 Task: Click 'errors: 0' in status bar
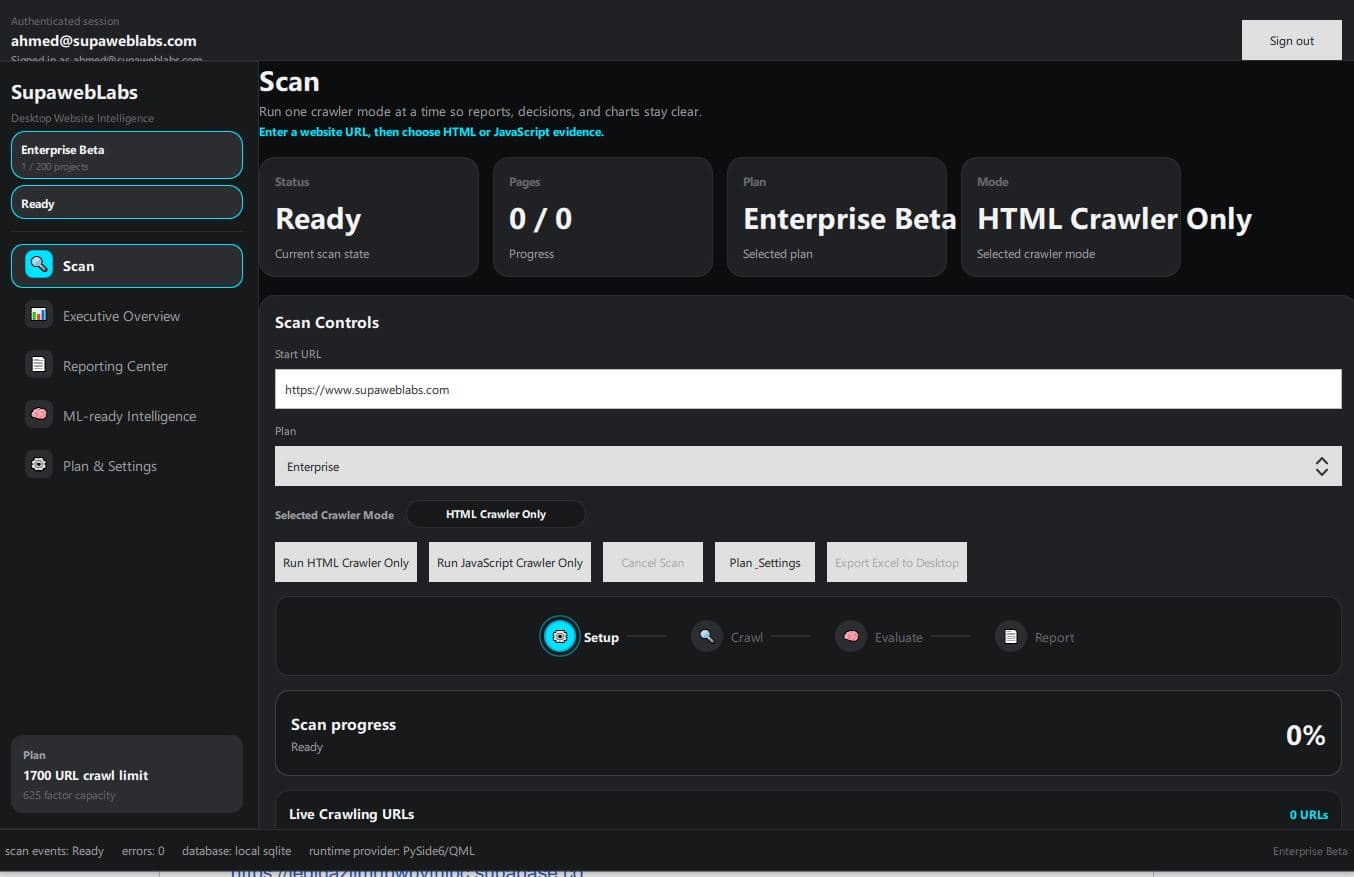[x=143, y=851]
